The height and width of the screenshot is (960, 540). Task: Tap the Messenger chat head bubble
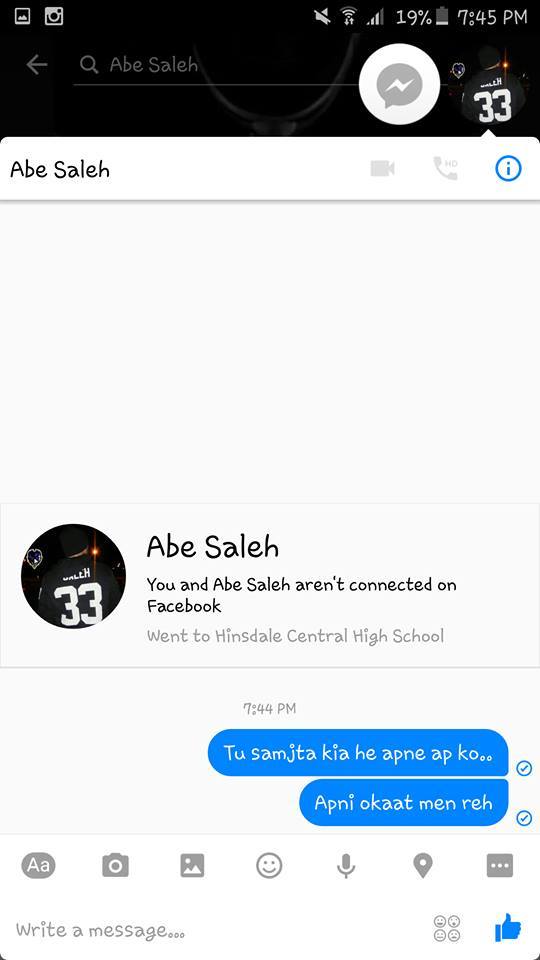[x=399, y=84]
